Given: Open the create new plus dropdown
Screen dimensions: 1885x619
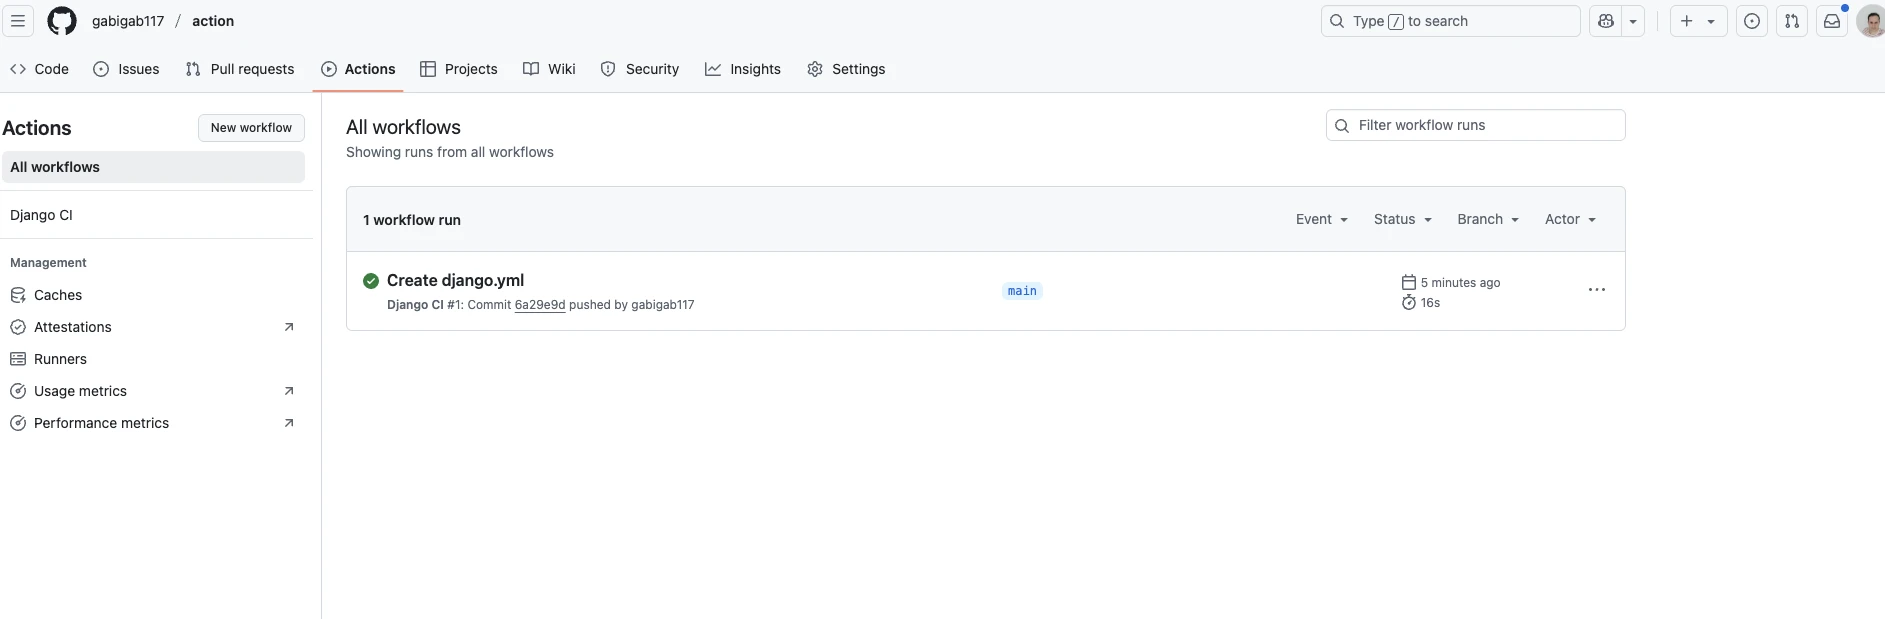Looking at the screenshot, I should (1697, 21).
